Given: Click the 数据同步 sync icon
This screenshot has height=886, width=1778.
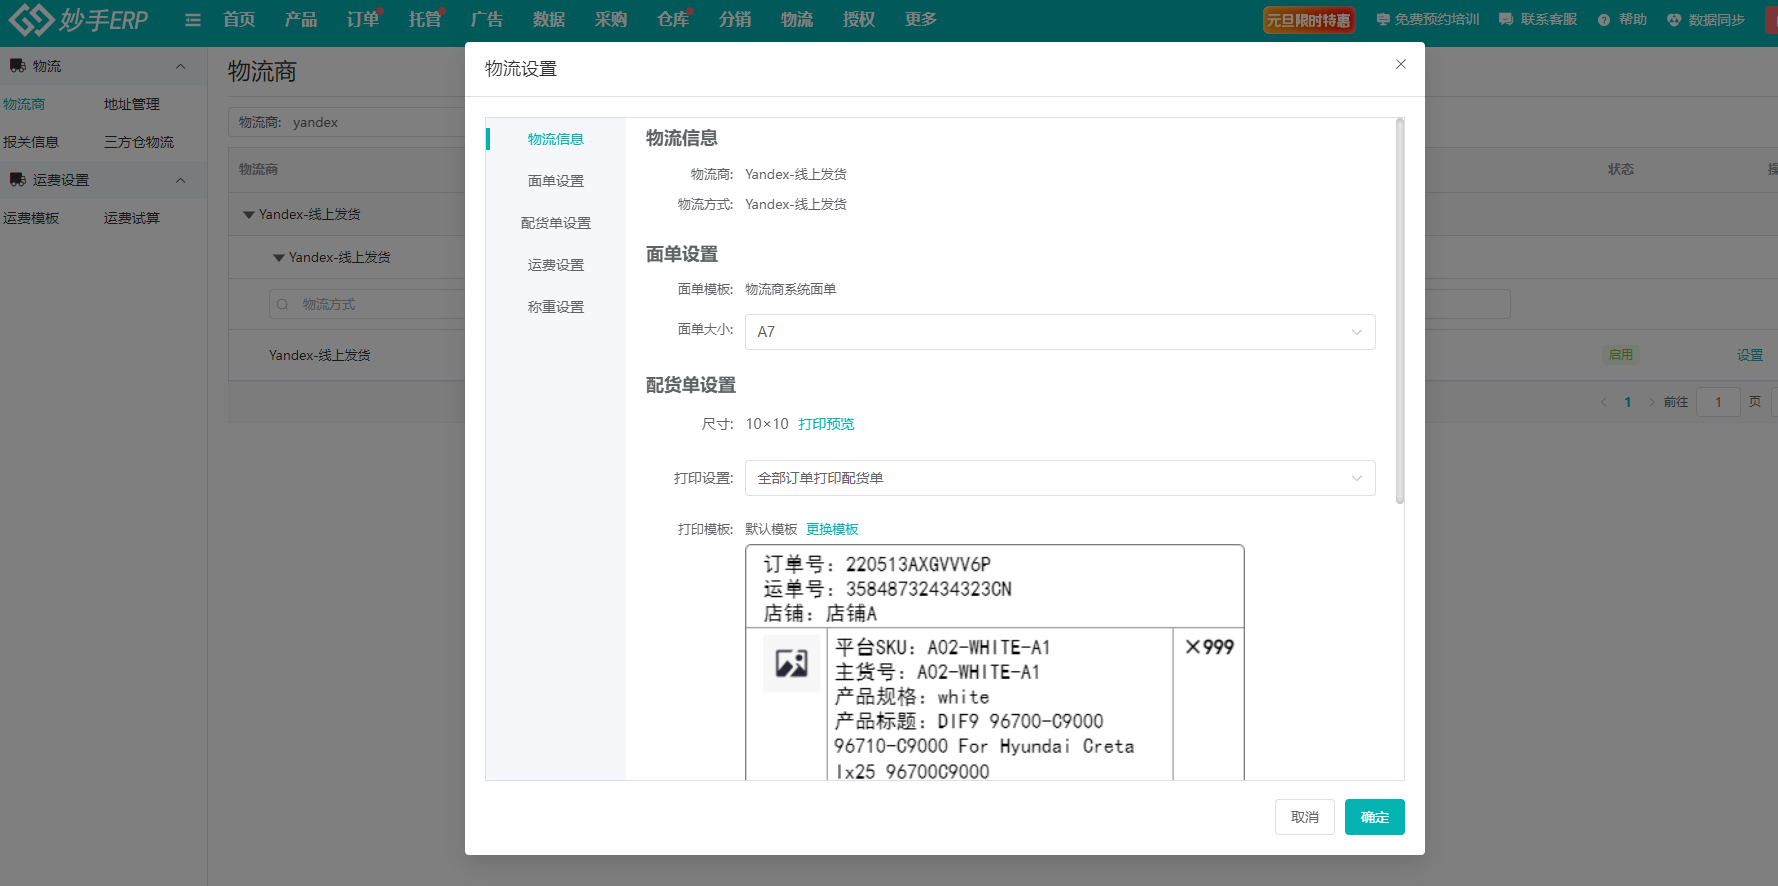Looking at the screenshot, I should [1674, 20].
